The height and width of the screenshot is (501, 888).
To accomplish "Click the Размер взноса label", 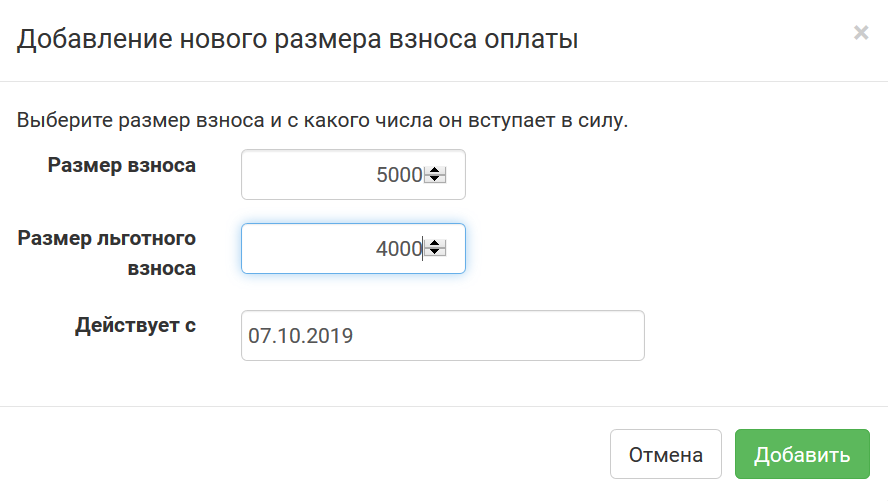I will [x=121, y=166].
